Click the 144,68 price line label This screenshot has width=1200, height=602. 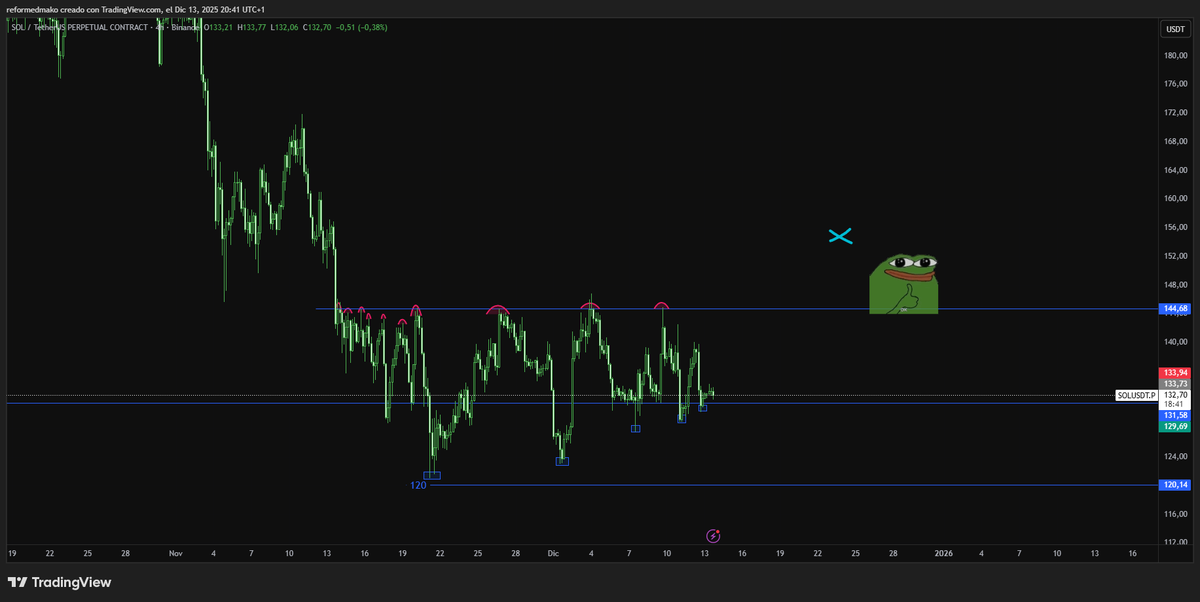pos(1174,309)
